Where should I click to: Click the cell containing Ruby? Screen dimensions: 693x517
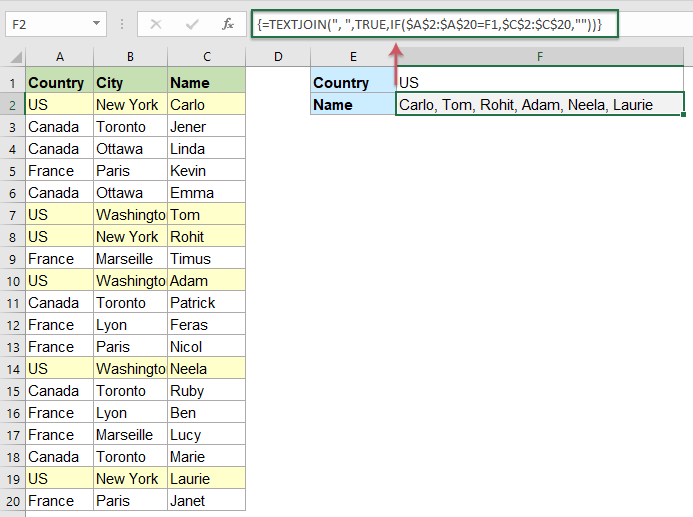(x=206, y=391)
